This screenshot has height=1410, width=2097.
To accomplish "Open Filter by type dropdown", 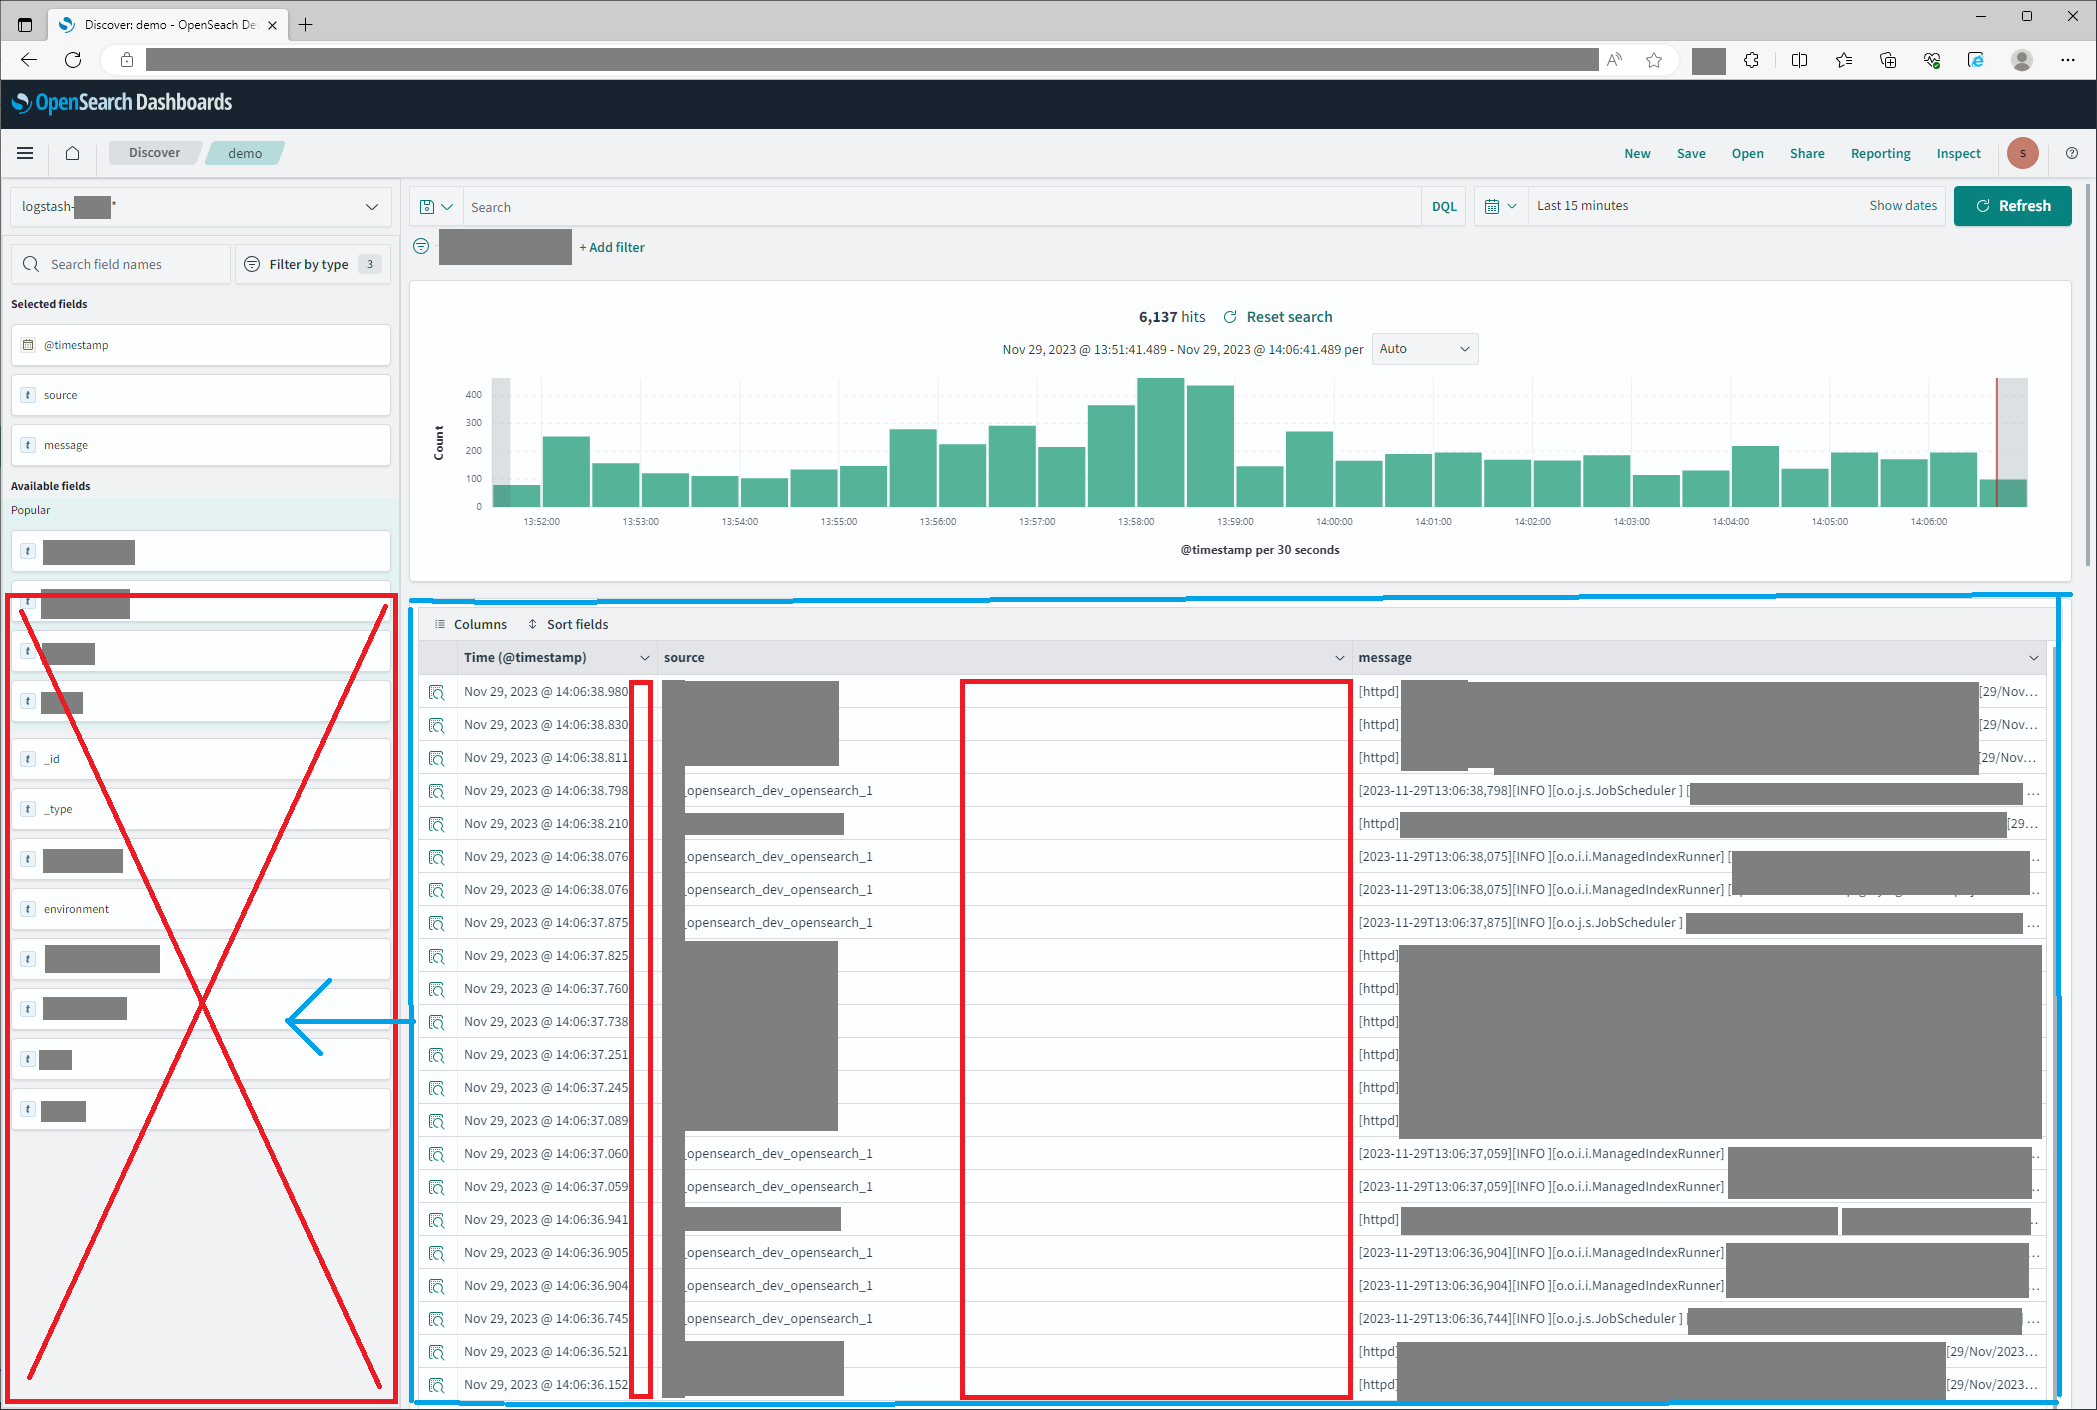I will tap(313, 264).
